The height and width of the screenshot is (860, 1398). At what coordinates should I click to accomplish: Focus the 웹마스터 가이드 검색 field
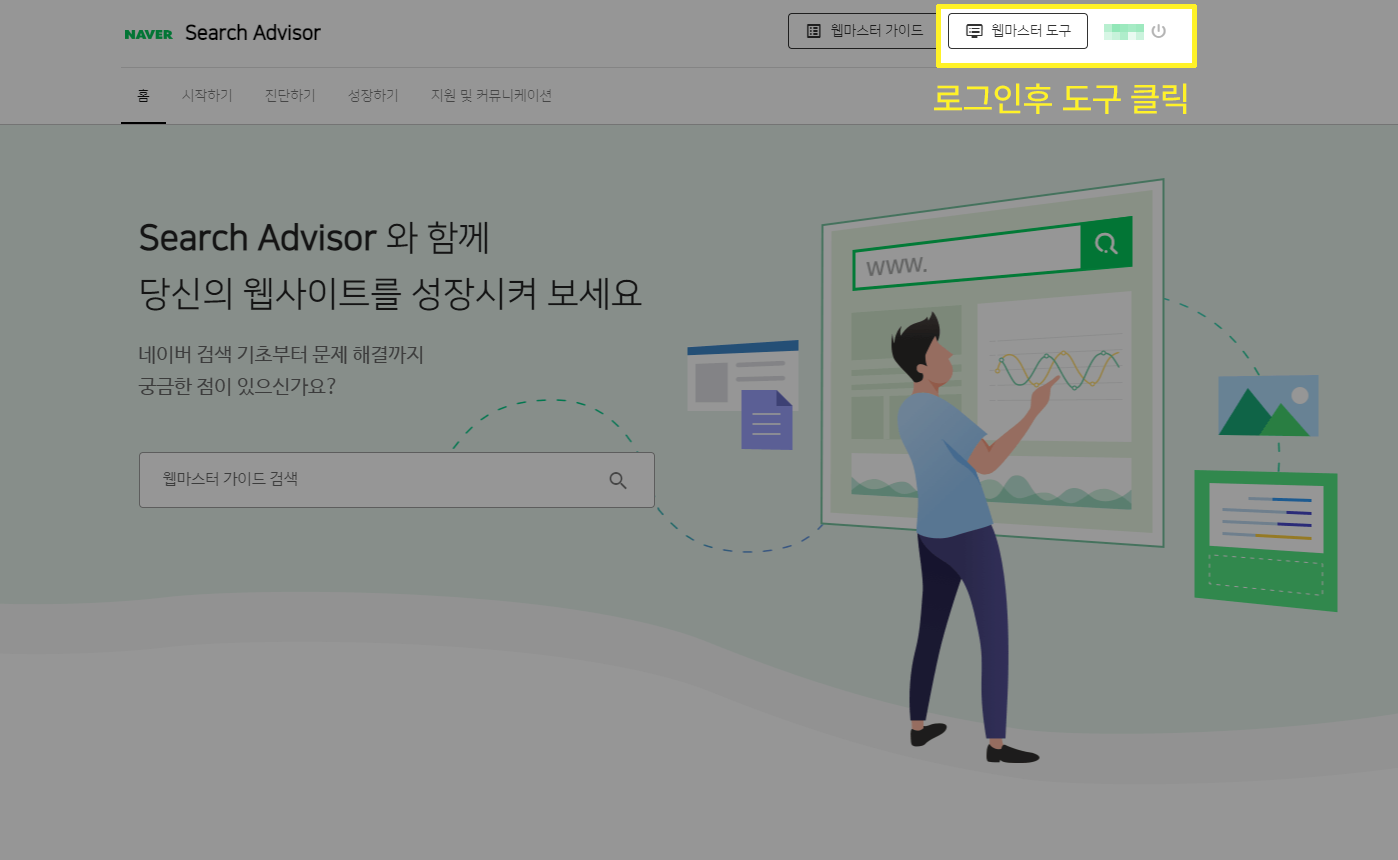tap(397, 480)
